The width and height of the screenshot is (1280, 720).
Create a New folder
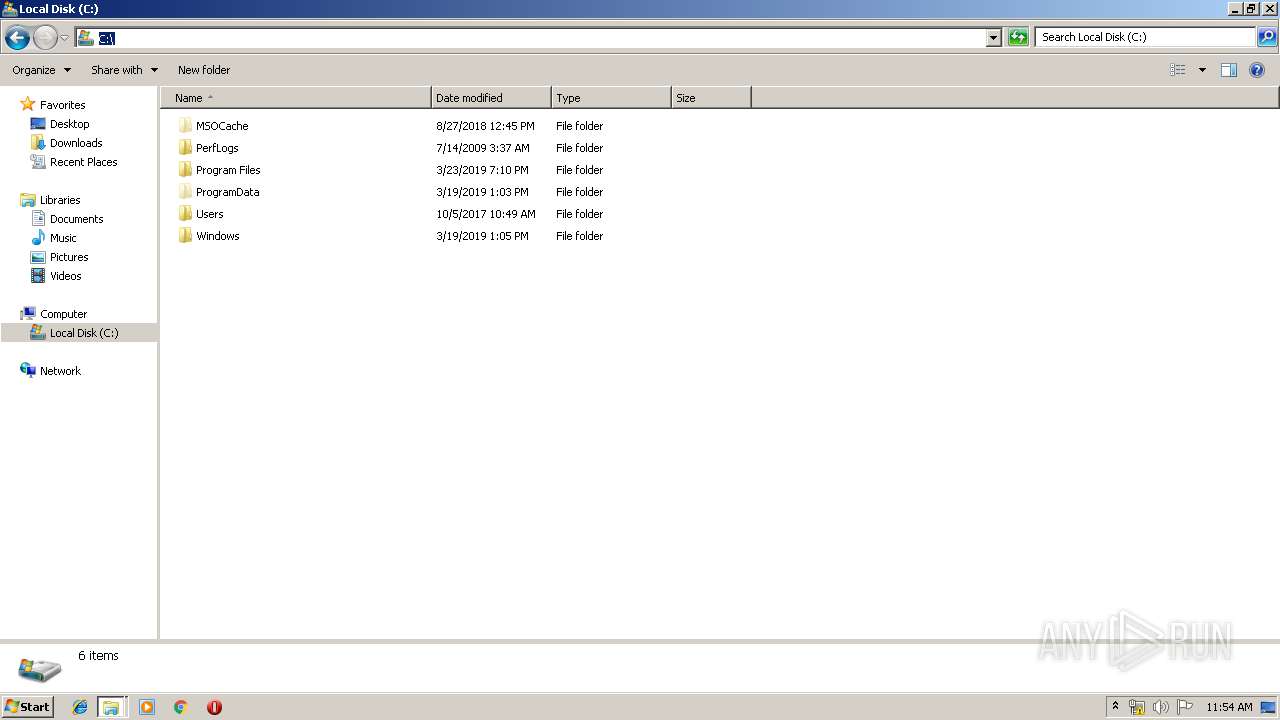coord(204,70)
